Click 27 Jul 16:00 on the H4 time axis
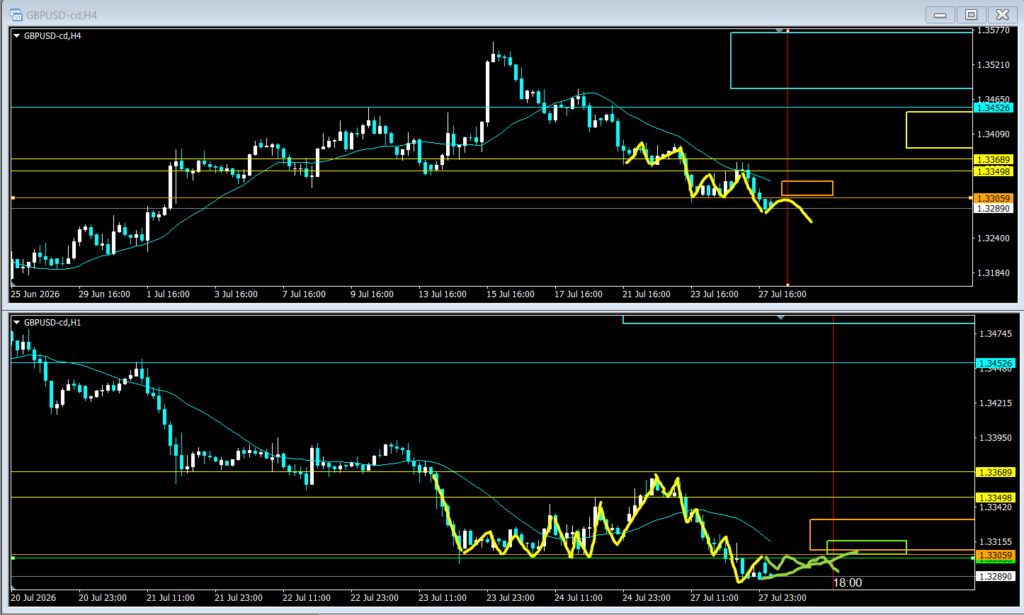Screen dimensions: 1024x615 pyautogui.click(x=782, y=294)
